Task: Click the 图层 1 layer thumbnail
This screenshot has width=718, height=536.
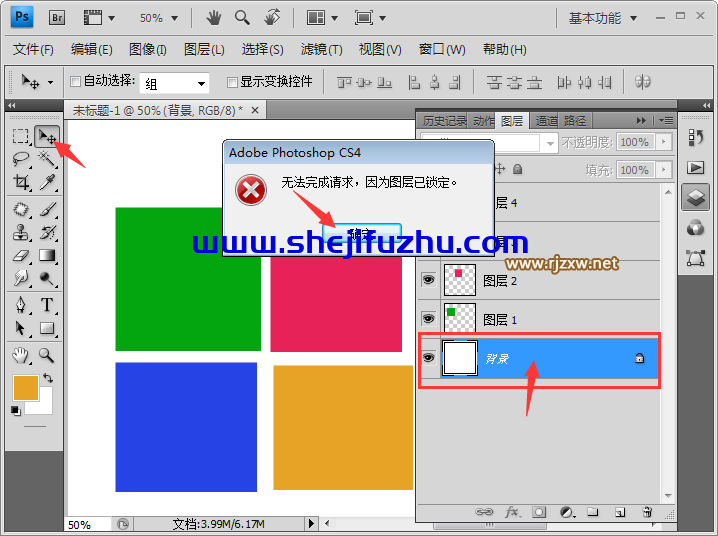Action: [x=460, y=319]
